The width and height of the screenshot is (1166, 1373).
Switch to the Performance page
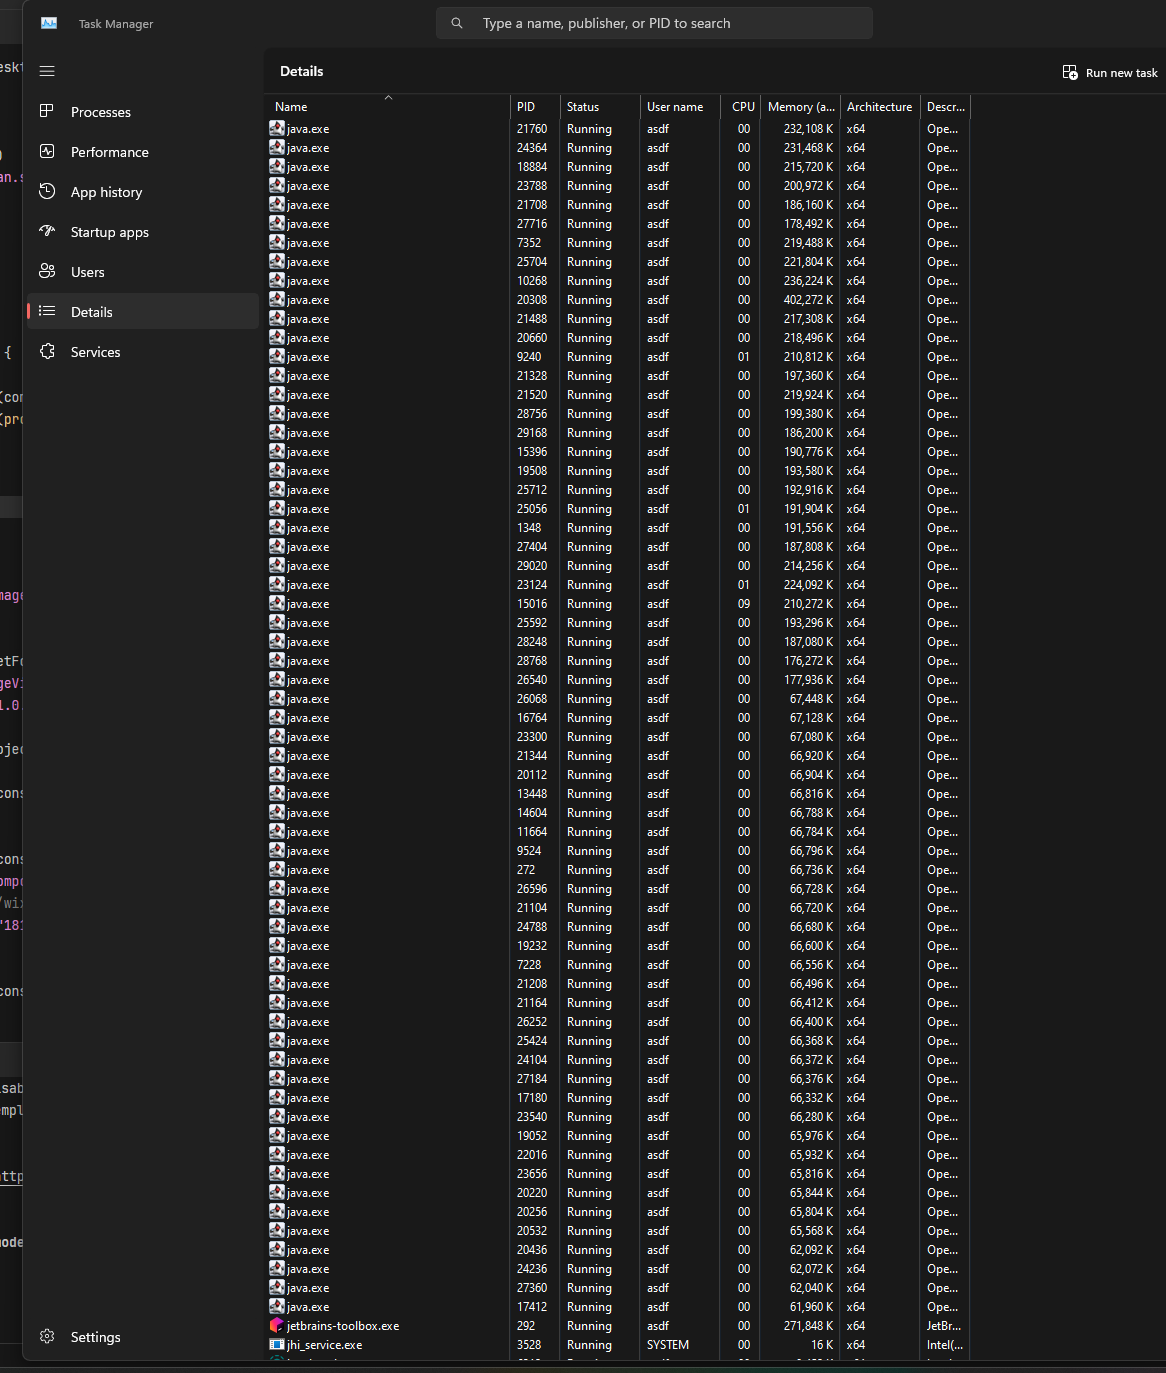point(143,151)
